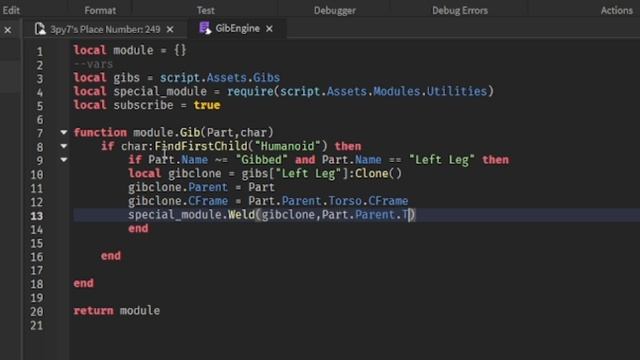Click the "Left Leg" string on line 9
640x360 pixels.
[442, 160]
